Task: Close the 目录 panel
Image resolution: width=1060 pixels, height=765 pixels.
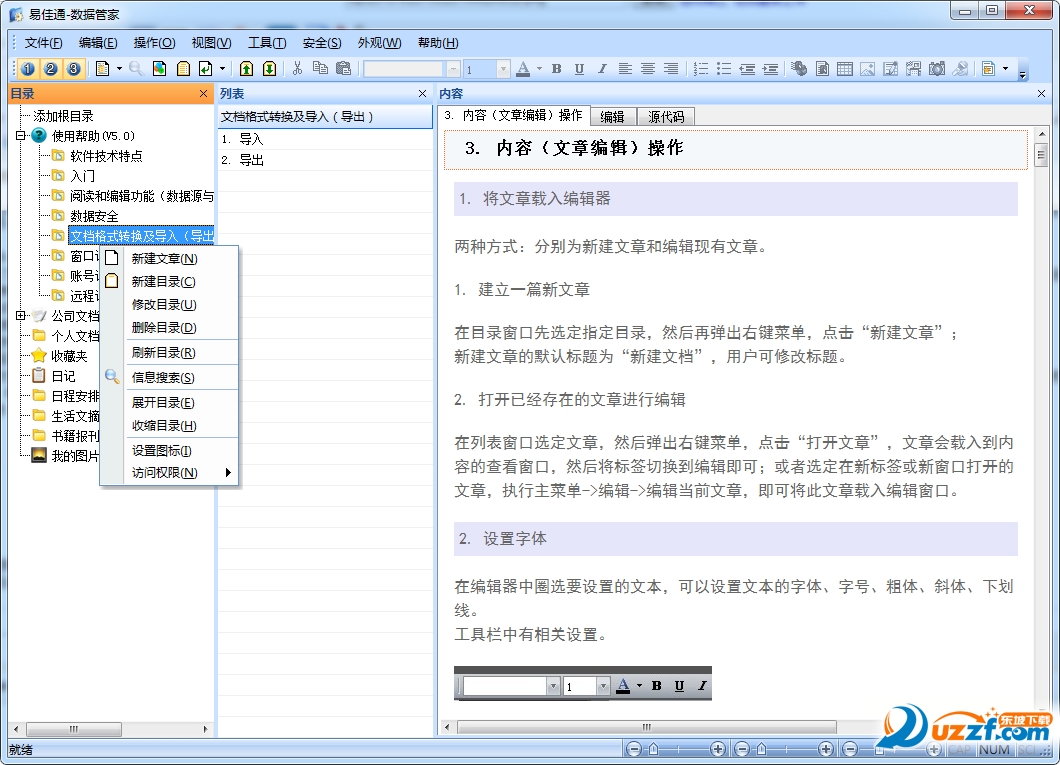Action: pos(203,94)
